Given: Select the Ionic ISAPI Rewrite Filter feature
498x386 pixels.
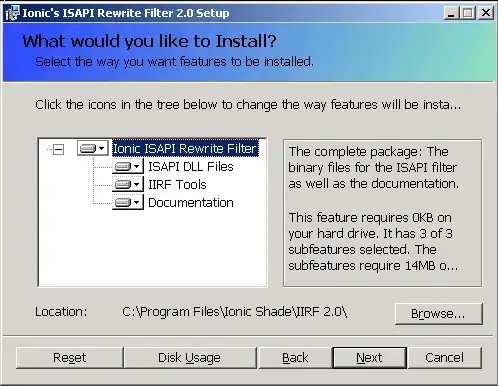Looking at the screenshot, I should 185,148.
